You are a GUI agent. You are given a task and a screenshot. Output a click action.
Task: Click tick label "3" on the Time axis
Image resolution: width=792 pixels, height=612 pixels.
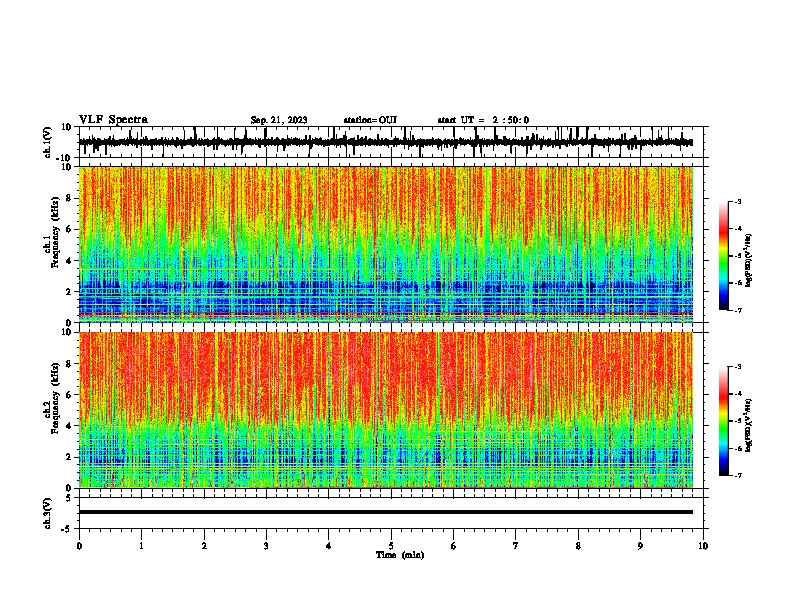coord(266,546)
